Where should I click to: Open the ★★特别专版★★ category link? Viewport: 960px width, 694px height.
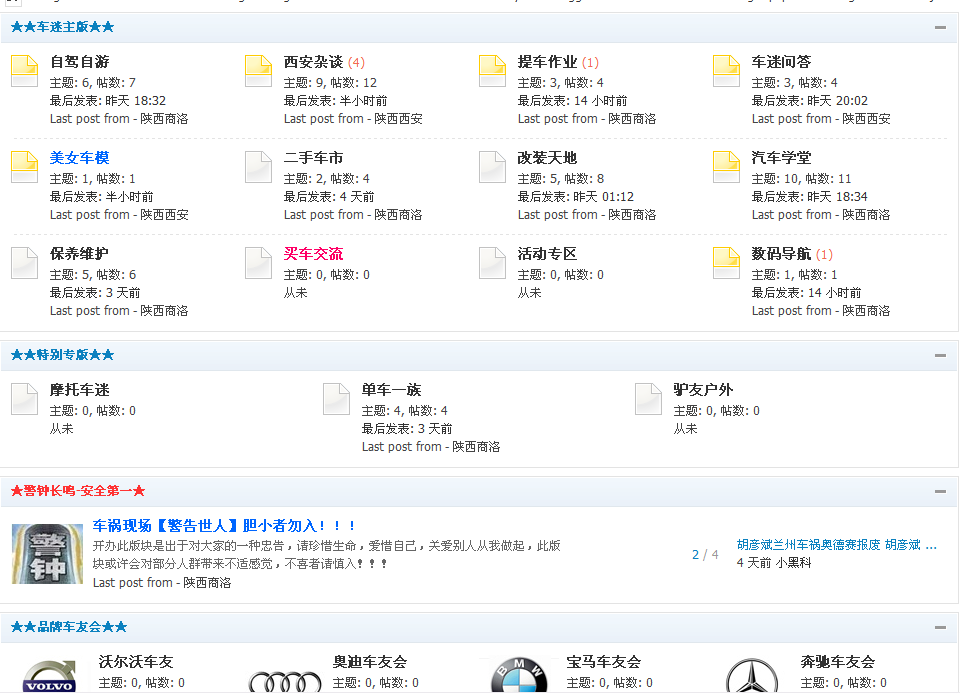tap(62, 355)
